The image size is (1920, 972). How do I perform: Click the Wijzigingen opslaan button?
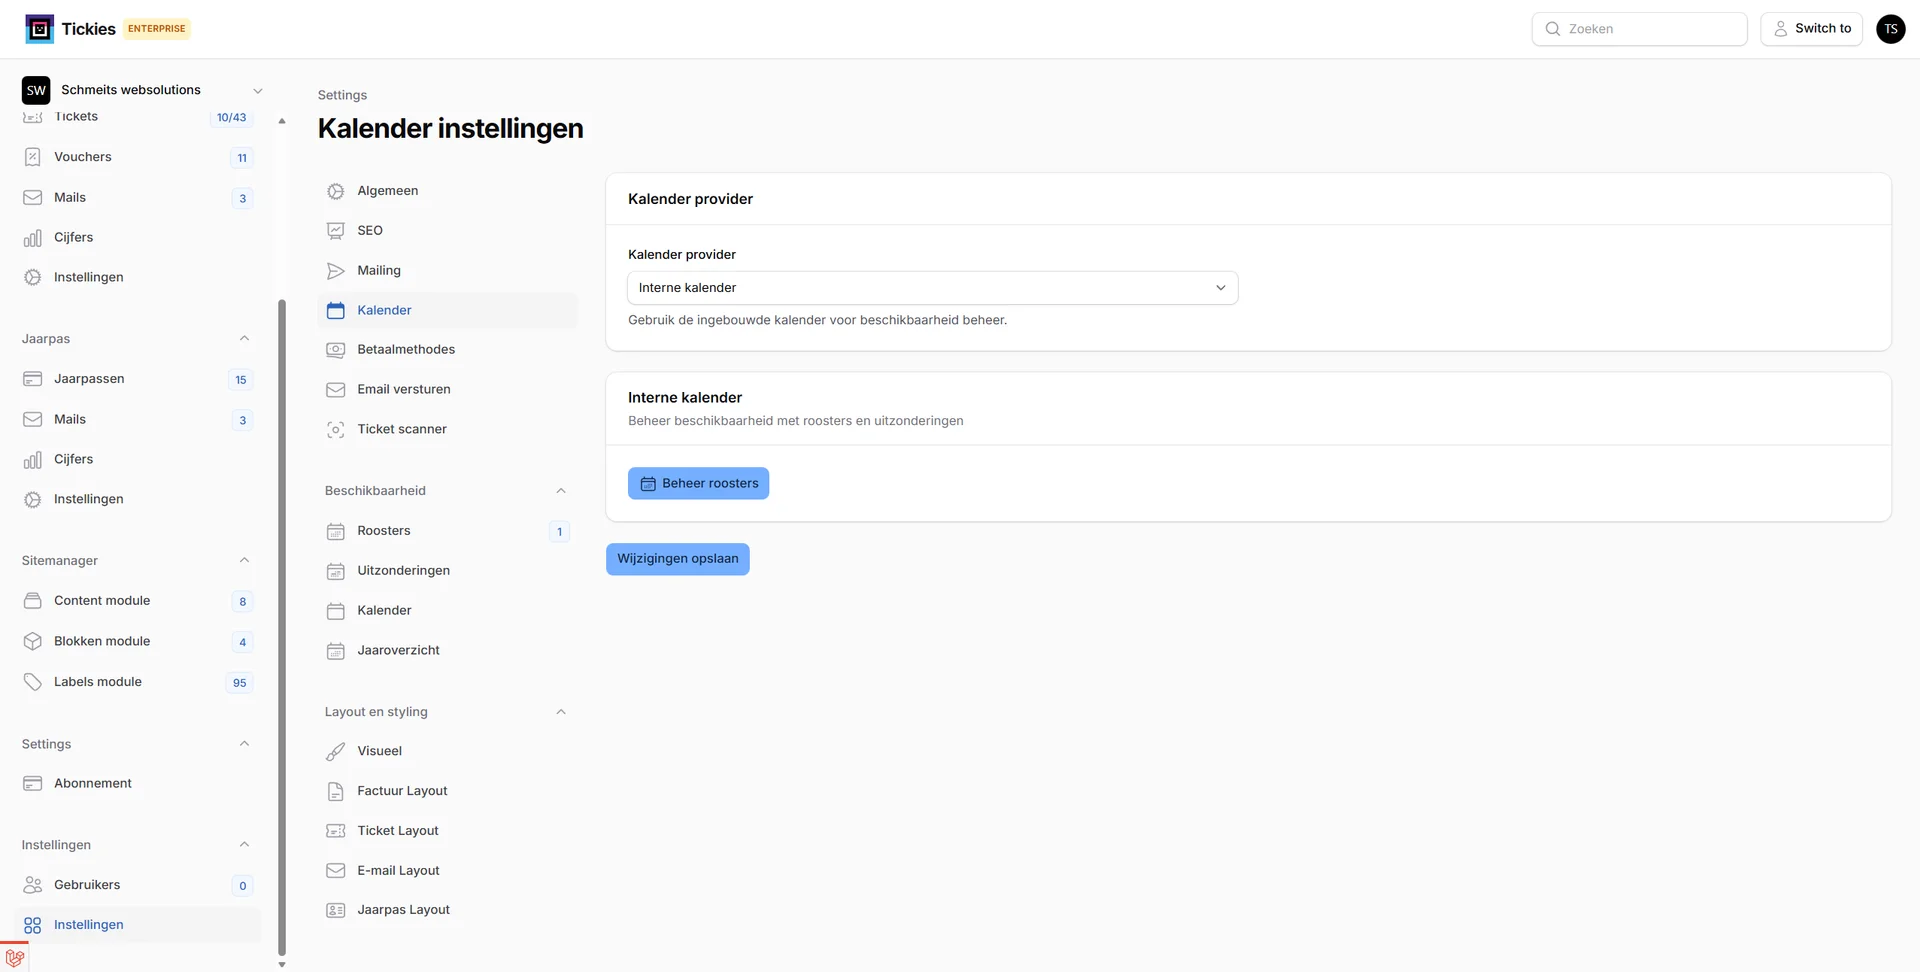tap(677, 558)
